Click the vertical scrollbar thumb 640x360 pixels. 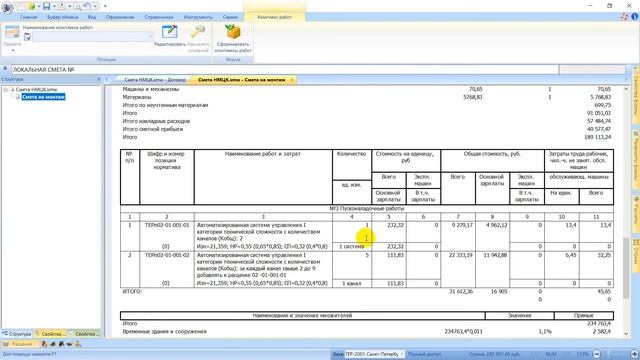626,267
